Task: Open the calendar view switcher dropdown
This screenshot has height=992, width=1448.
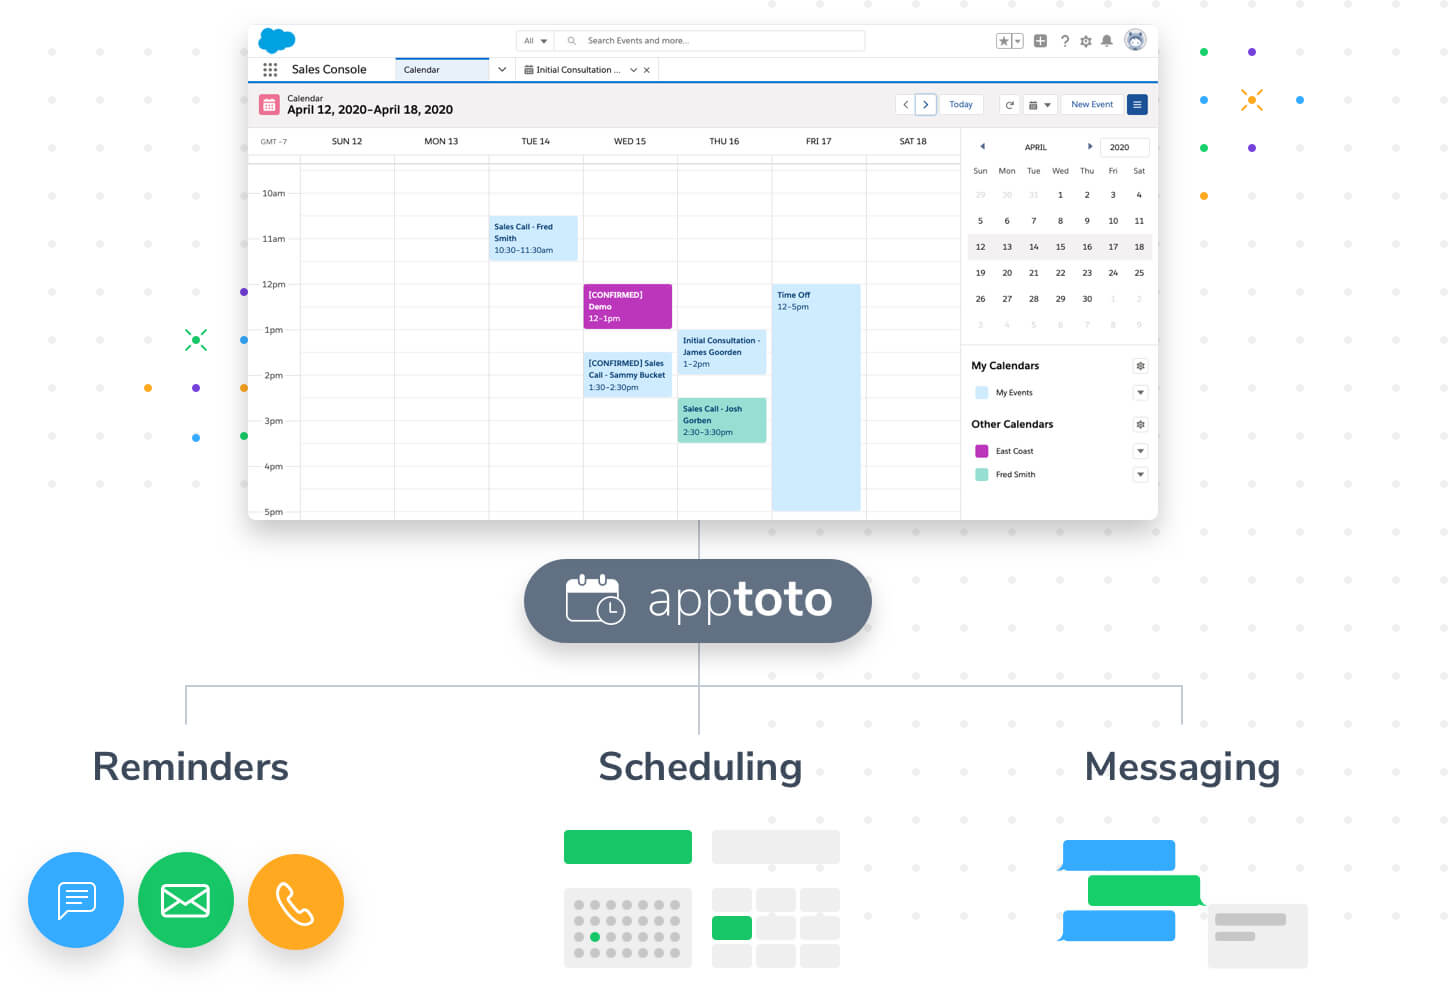Action: click(1040, 105)
